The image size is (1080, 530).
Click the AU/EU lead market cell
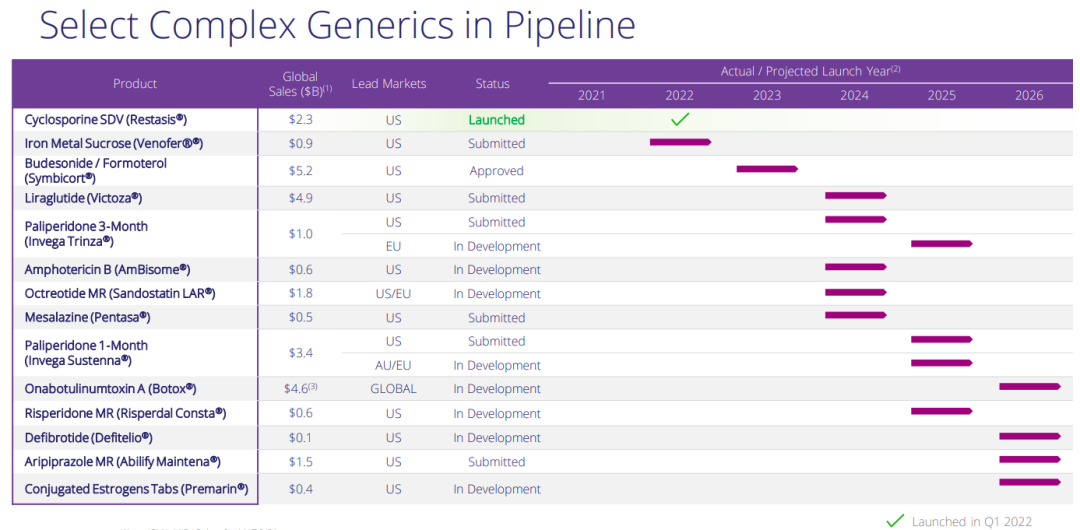pyautogui.click(x=393, y=365)
